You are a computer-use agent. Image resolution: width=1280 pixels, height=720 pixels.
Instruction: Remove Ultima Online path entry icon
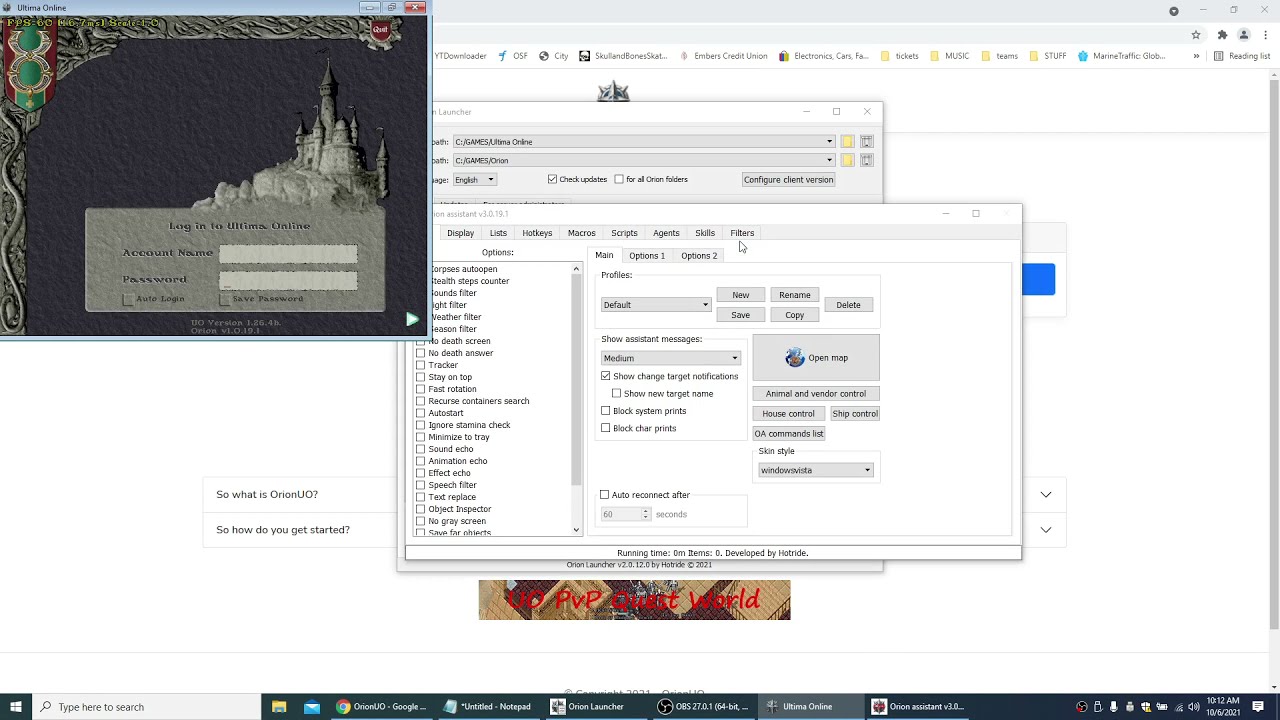tap(867, 142)
